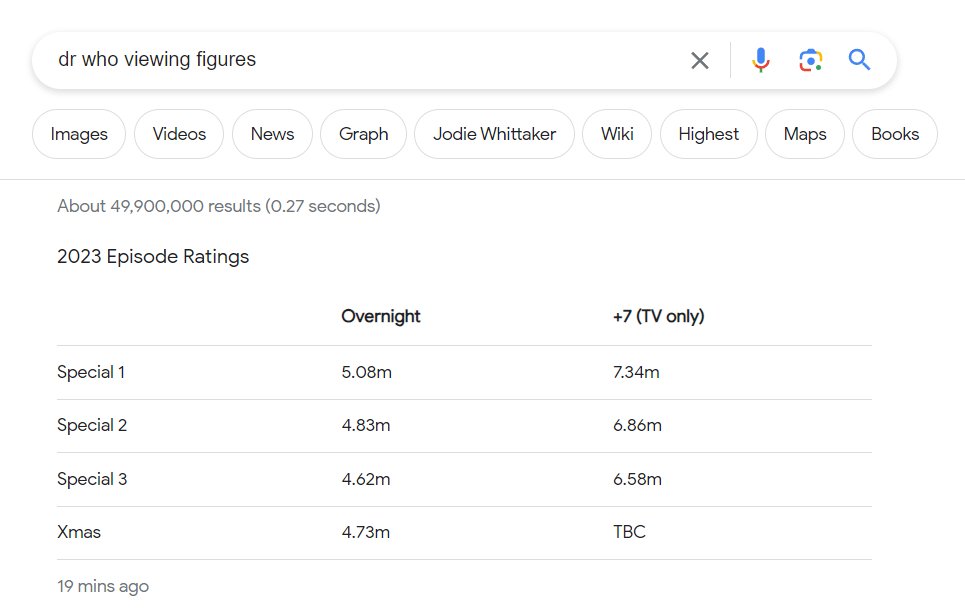Select the Highest filter chip
This screenshot has height=612, width=965.
click(x=708, y=134)
